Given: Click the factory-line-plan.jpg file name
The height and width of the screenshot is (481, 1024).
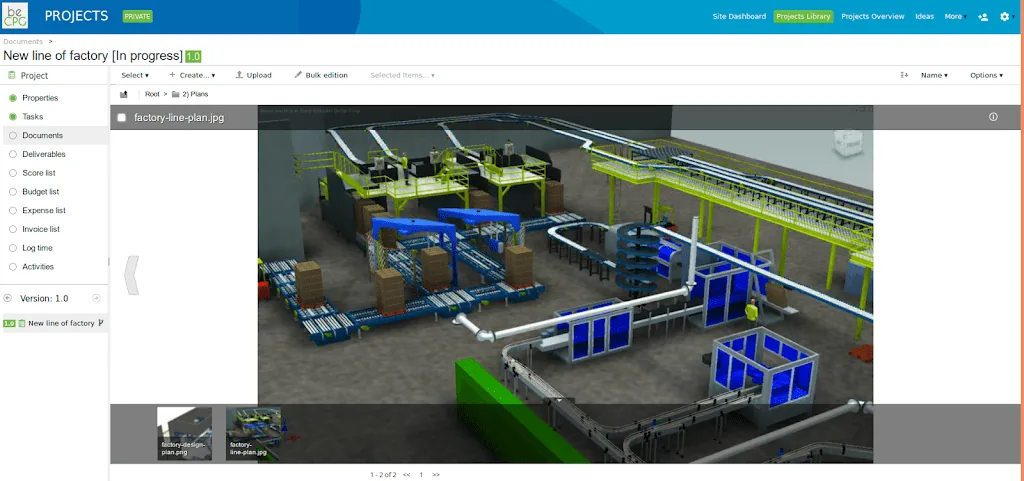Looking at the screenshot, I should pos(179,118).
